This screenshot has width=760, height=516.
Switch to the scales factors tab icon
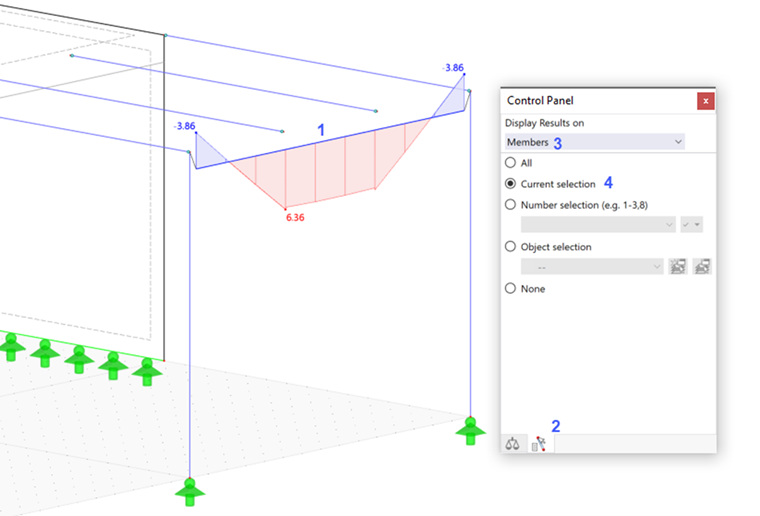click(512, 443)
